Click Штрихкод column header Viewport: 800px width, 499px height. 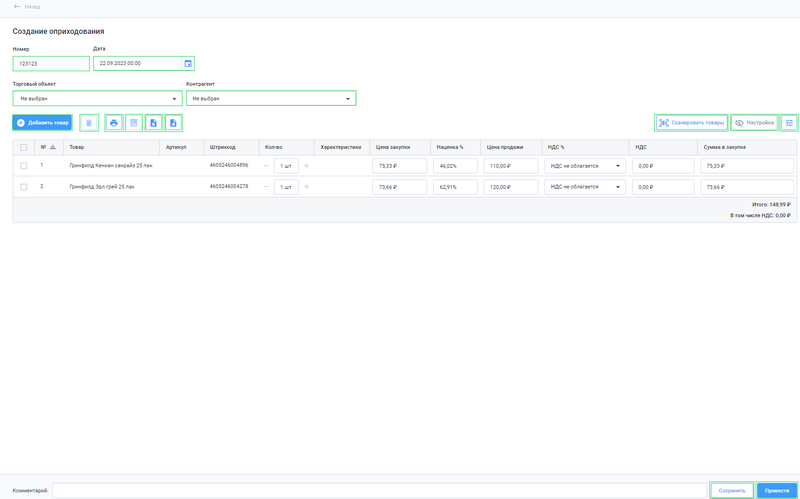(x=222, y=147)
